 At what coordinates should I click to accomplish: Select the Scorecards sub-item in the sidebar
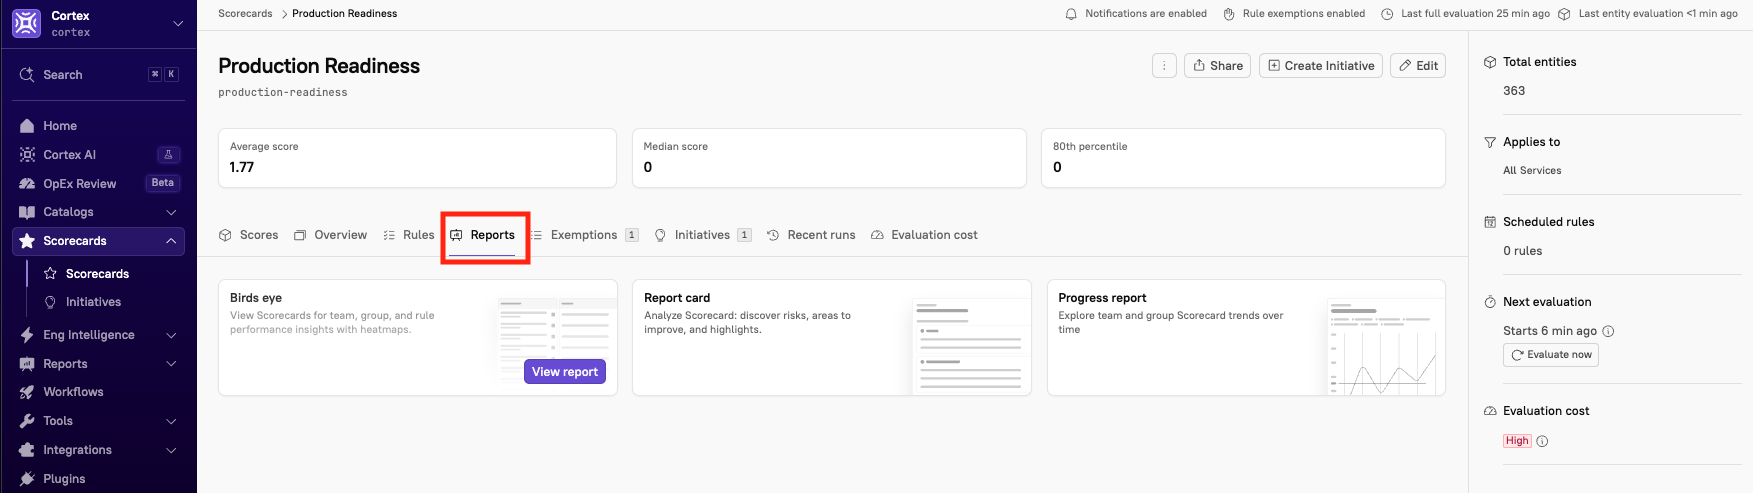(x=97, y=274)
